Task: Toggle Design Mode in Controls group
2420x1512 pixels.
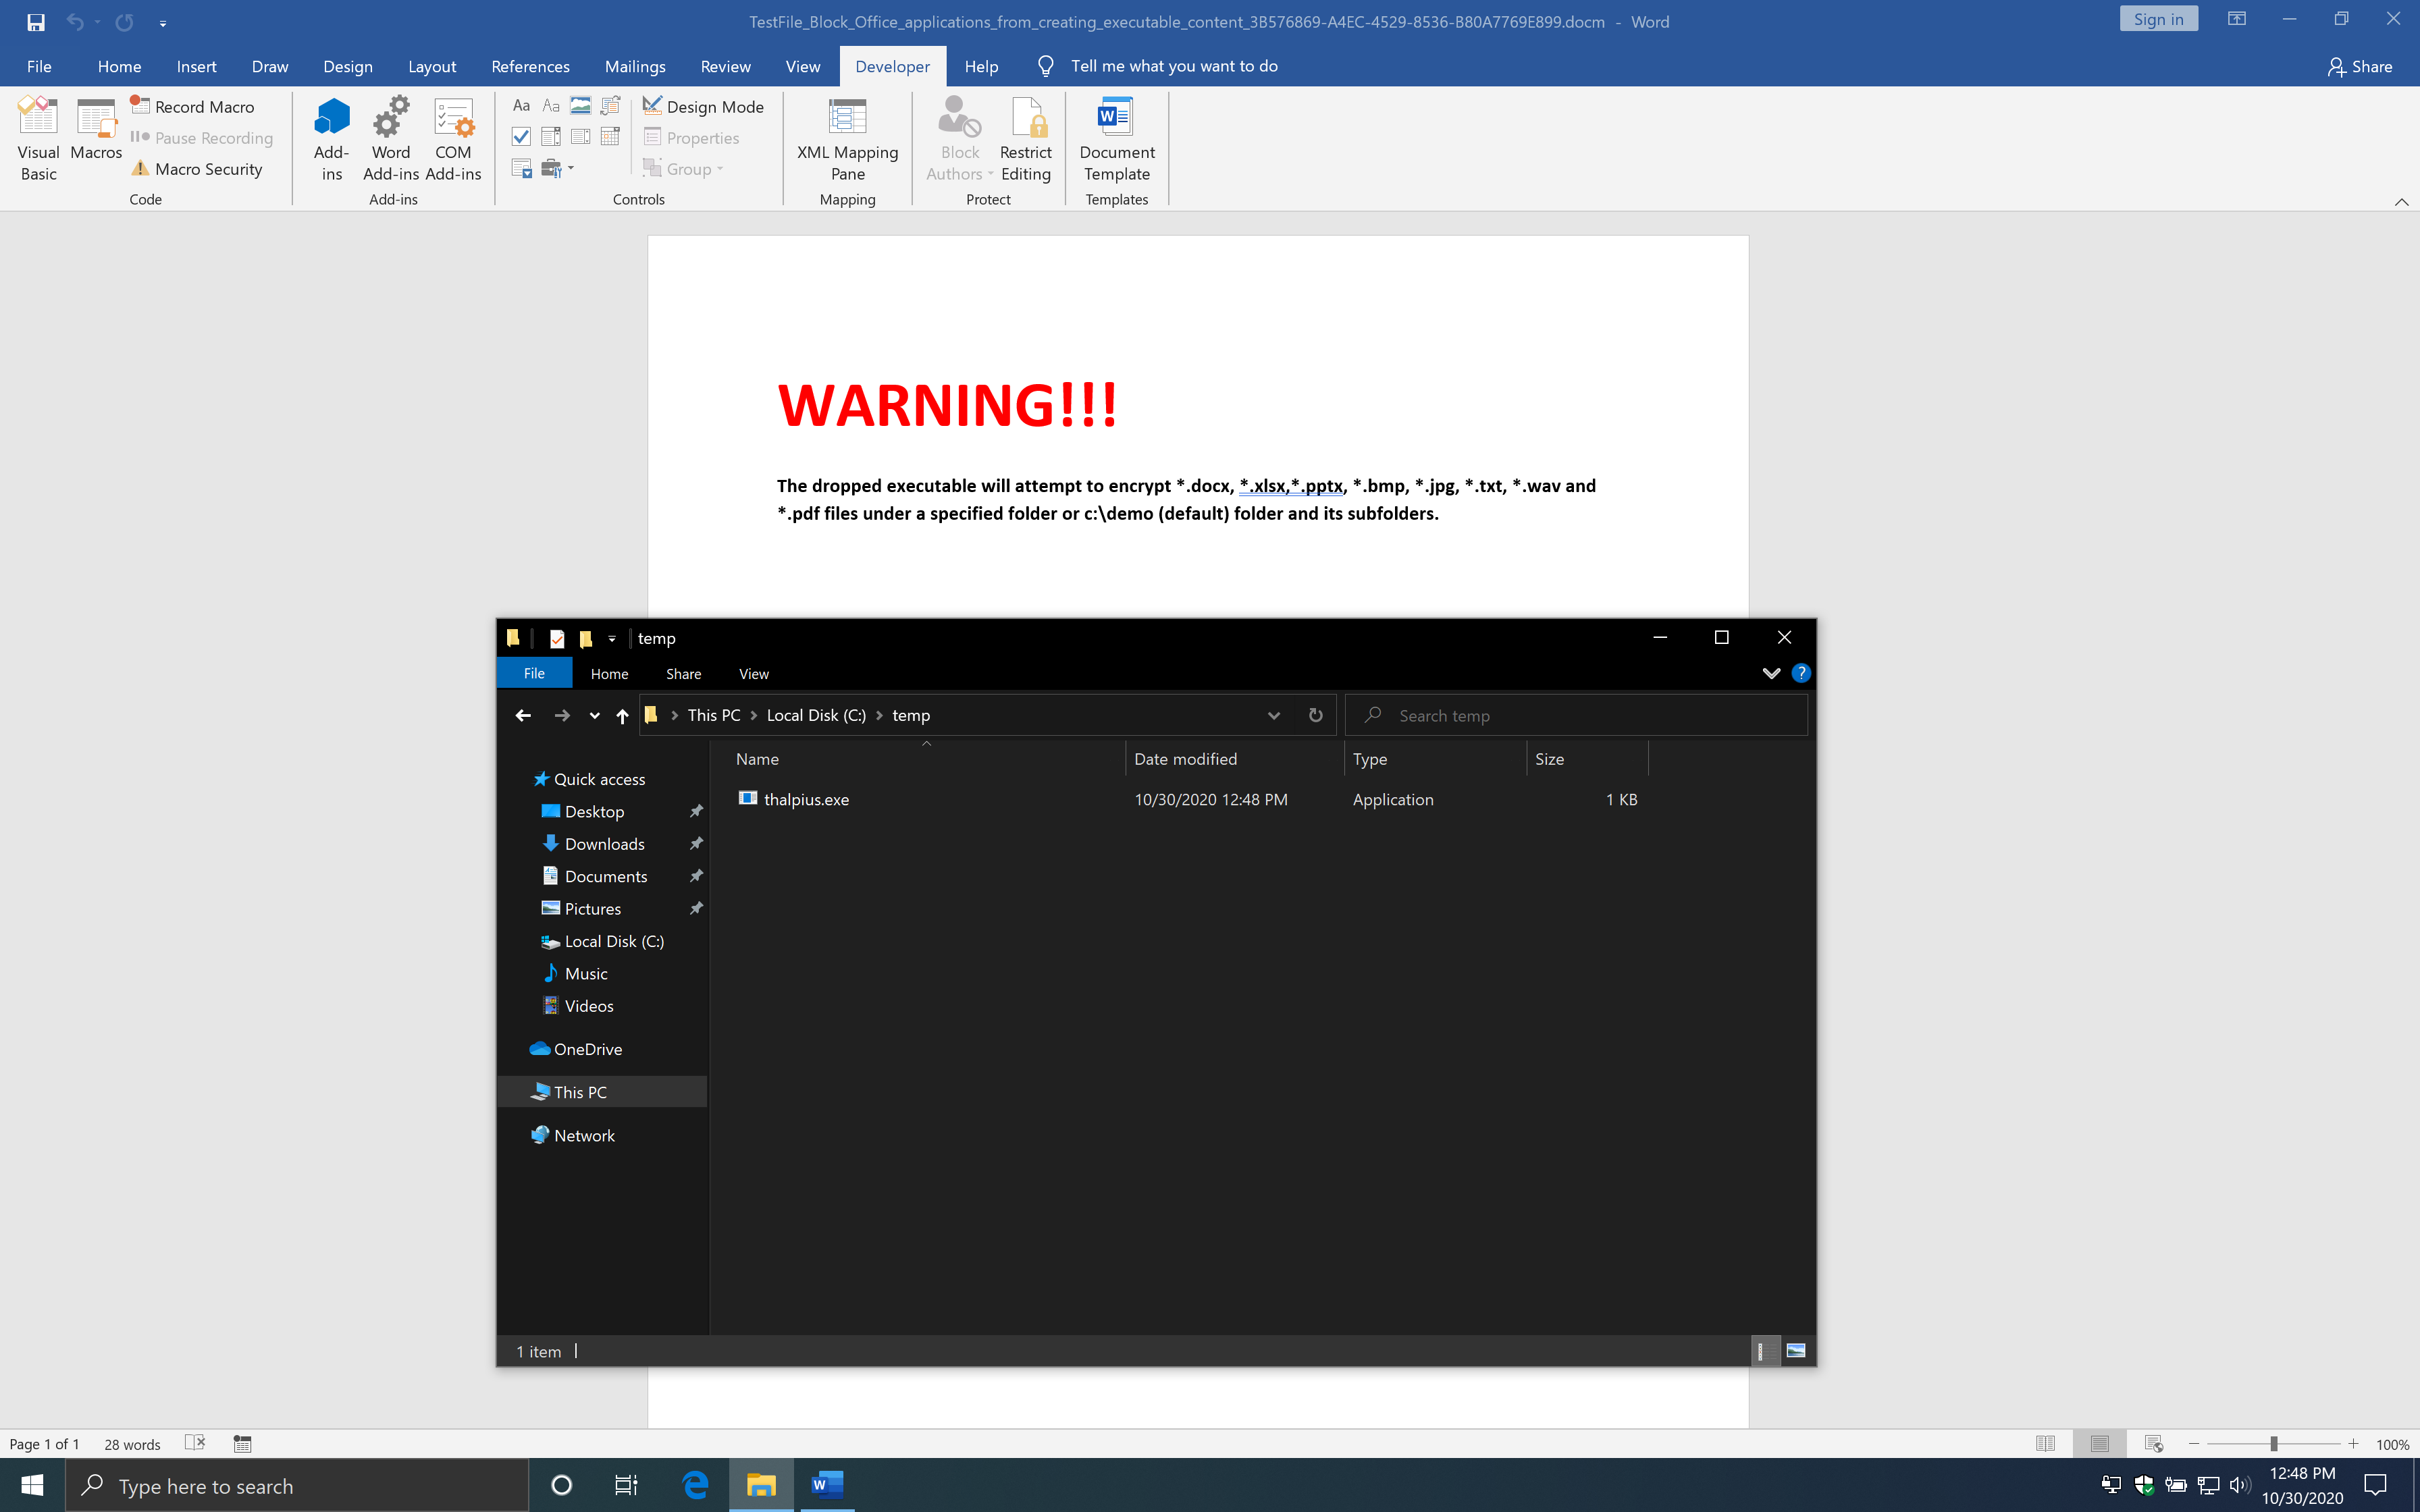Action: coord(703,107)
